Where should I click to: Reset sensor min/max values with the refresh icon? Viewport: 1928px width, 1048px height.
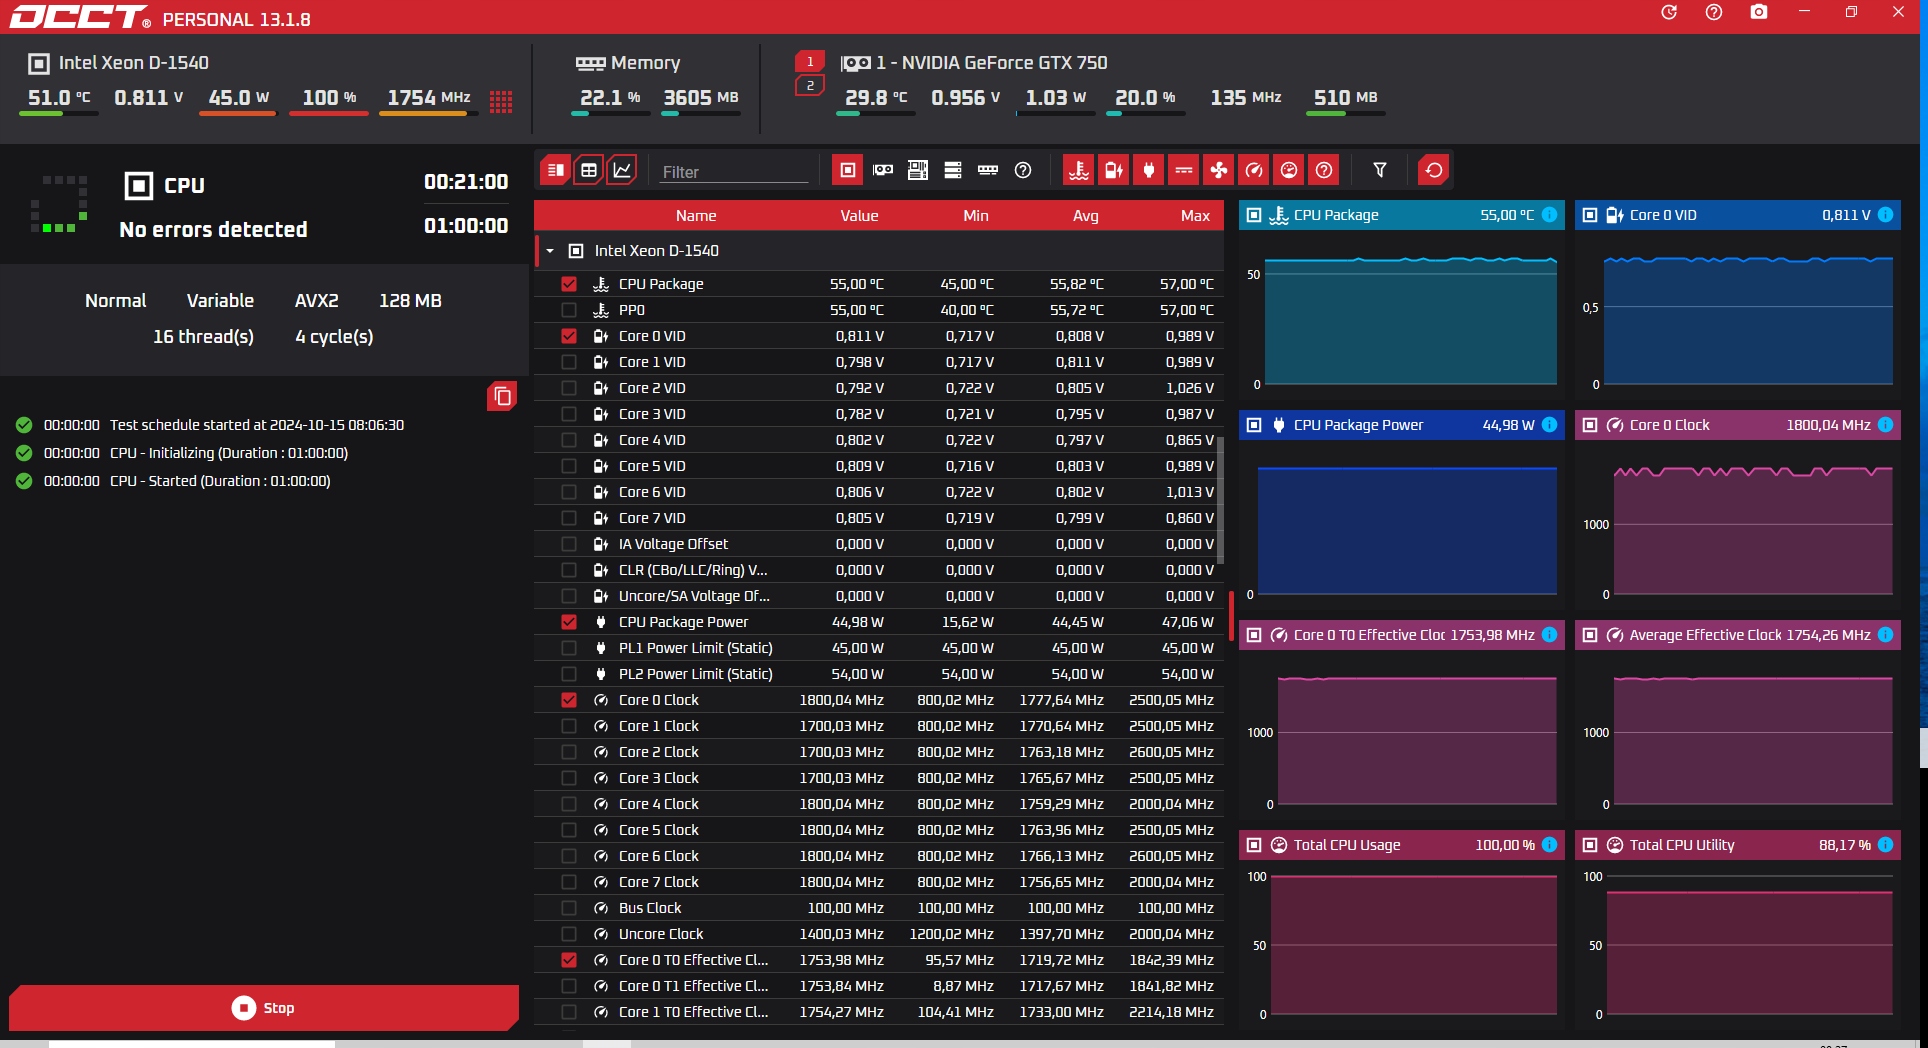[1434, 170]
